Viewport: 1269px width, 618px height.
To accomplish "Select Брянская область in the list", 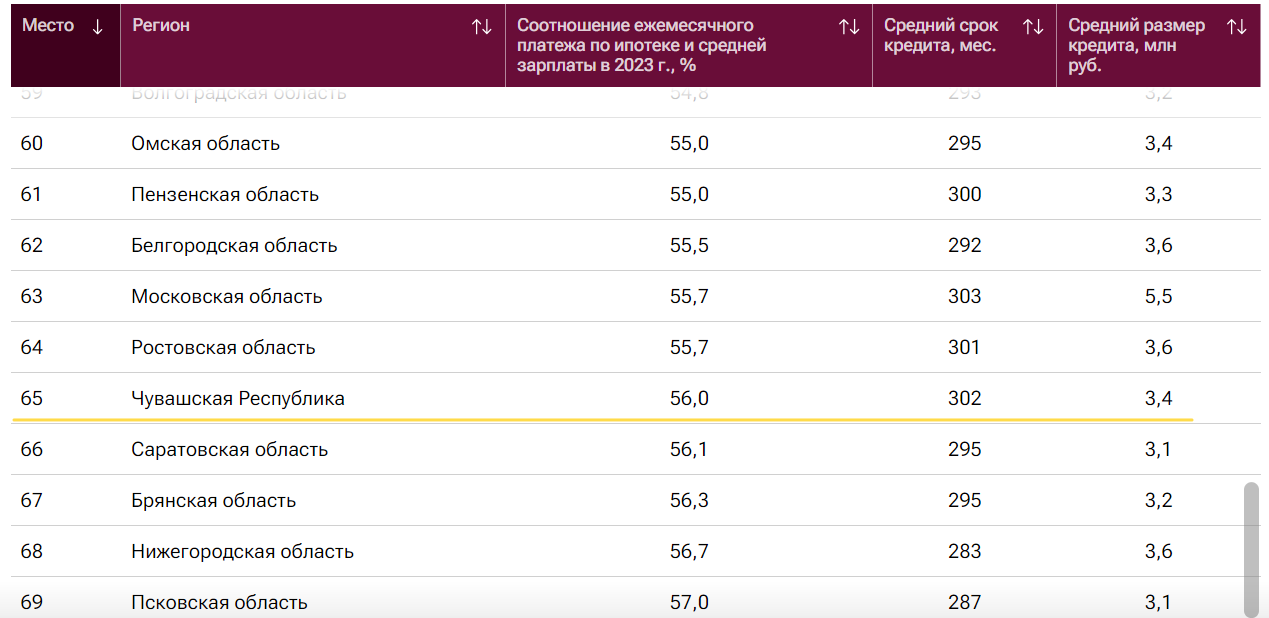I will 213,501.
